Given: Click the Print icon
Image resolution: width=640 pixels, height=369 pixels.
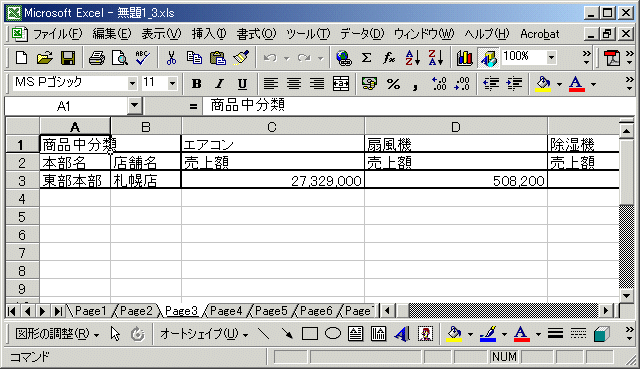Looking at the screenshot, I should pyautogui.click(x=97, y=58).
